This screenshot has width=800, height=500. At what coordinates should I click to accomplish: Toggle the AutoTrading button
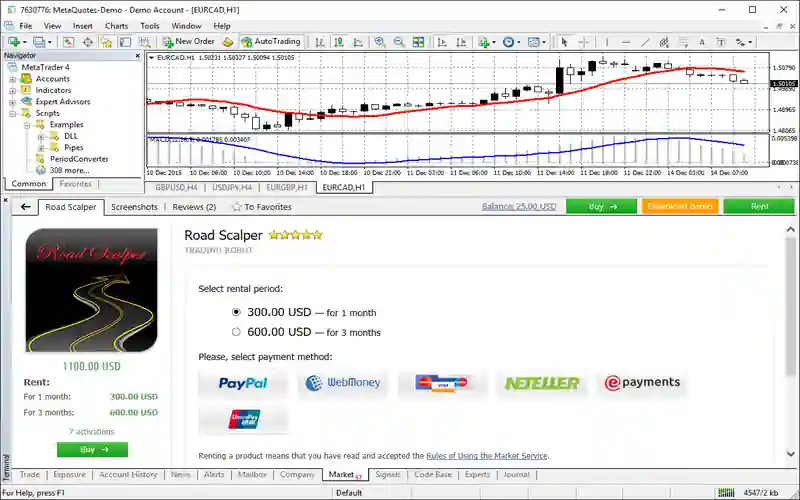click(x=271, y=42)
